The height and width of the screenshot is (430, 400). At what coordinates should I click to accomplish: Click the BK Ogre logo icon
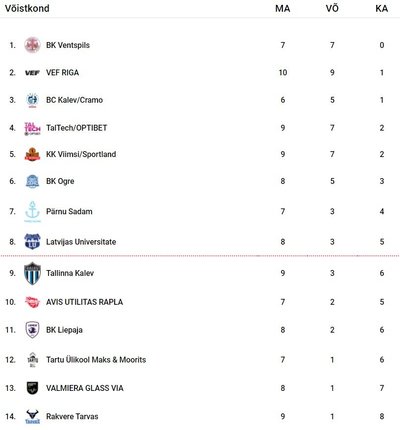[x=32, y=181]
